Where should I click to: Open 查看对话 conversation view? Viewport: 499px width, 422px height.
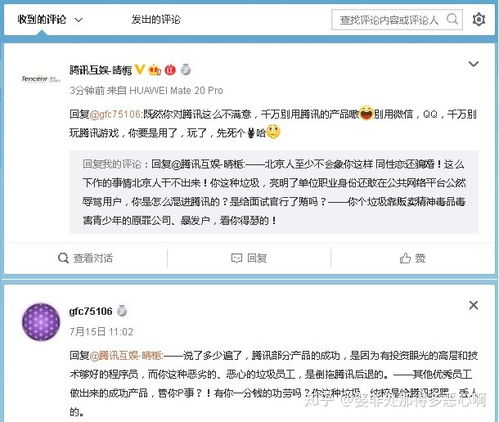coord(85,258)
